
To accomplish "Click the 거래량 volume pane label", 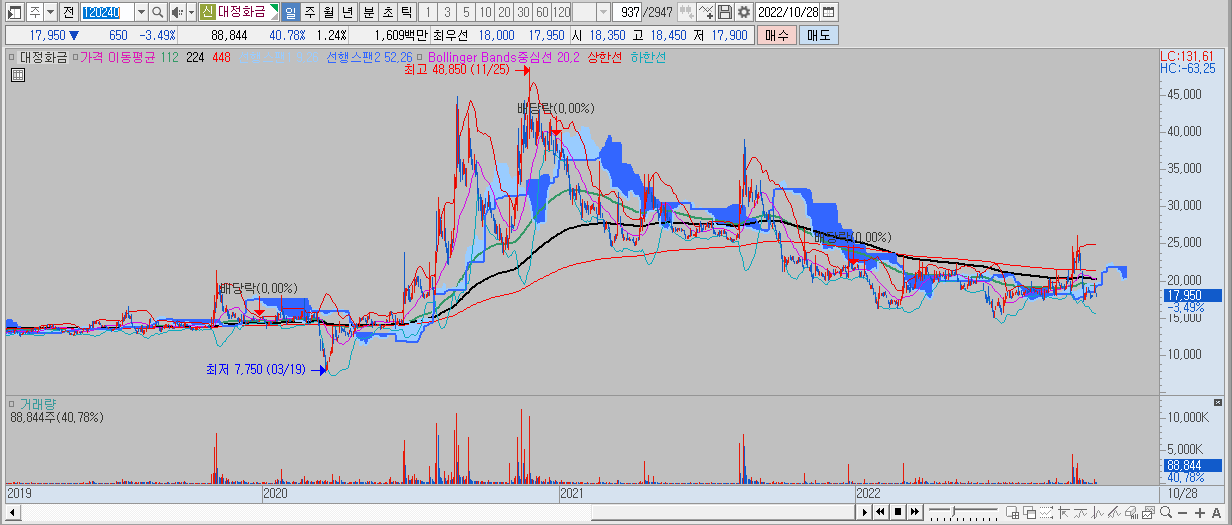I will [x=36, y=404].
